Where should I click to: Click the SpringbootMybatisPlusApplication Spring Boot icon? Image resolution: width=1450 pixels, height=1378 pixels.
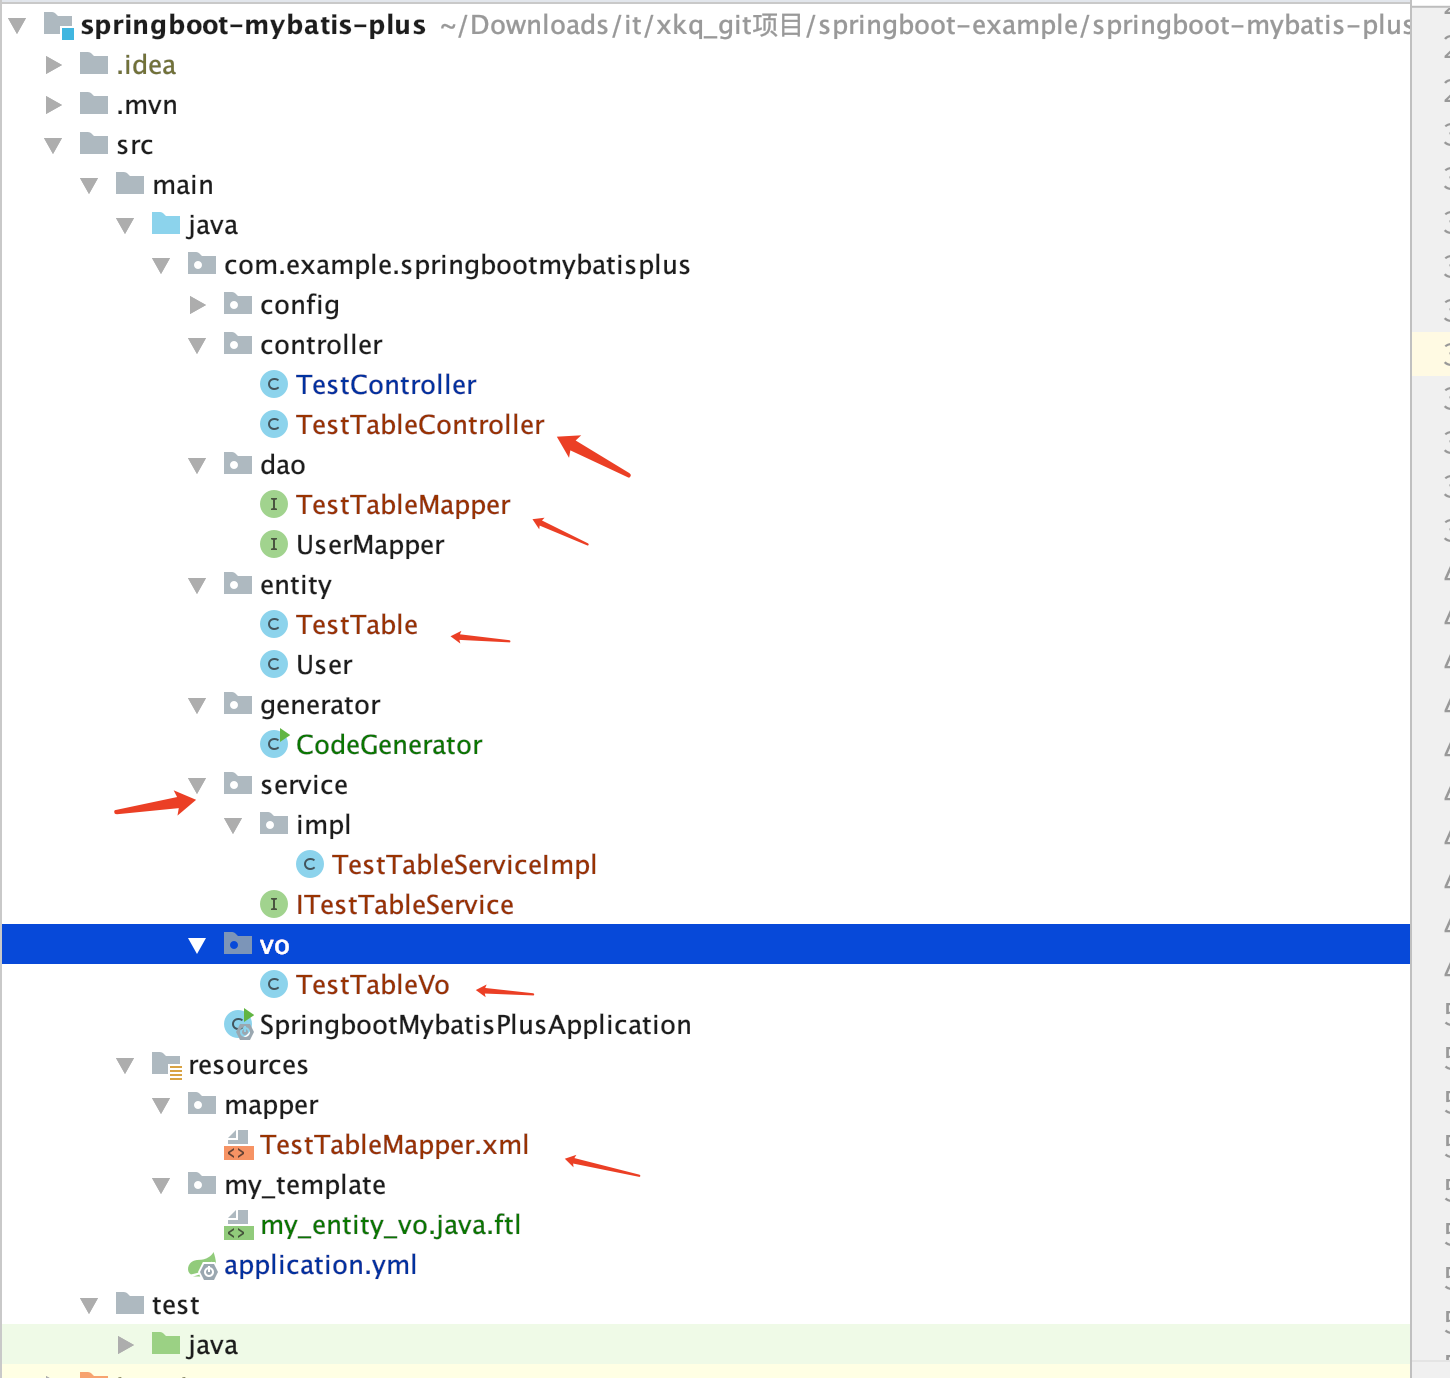pos(239,1024)
